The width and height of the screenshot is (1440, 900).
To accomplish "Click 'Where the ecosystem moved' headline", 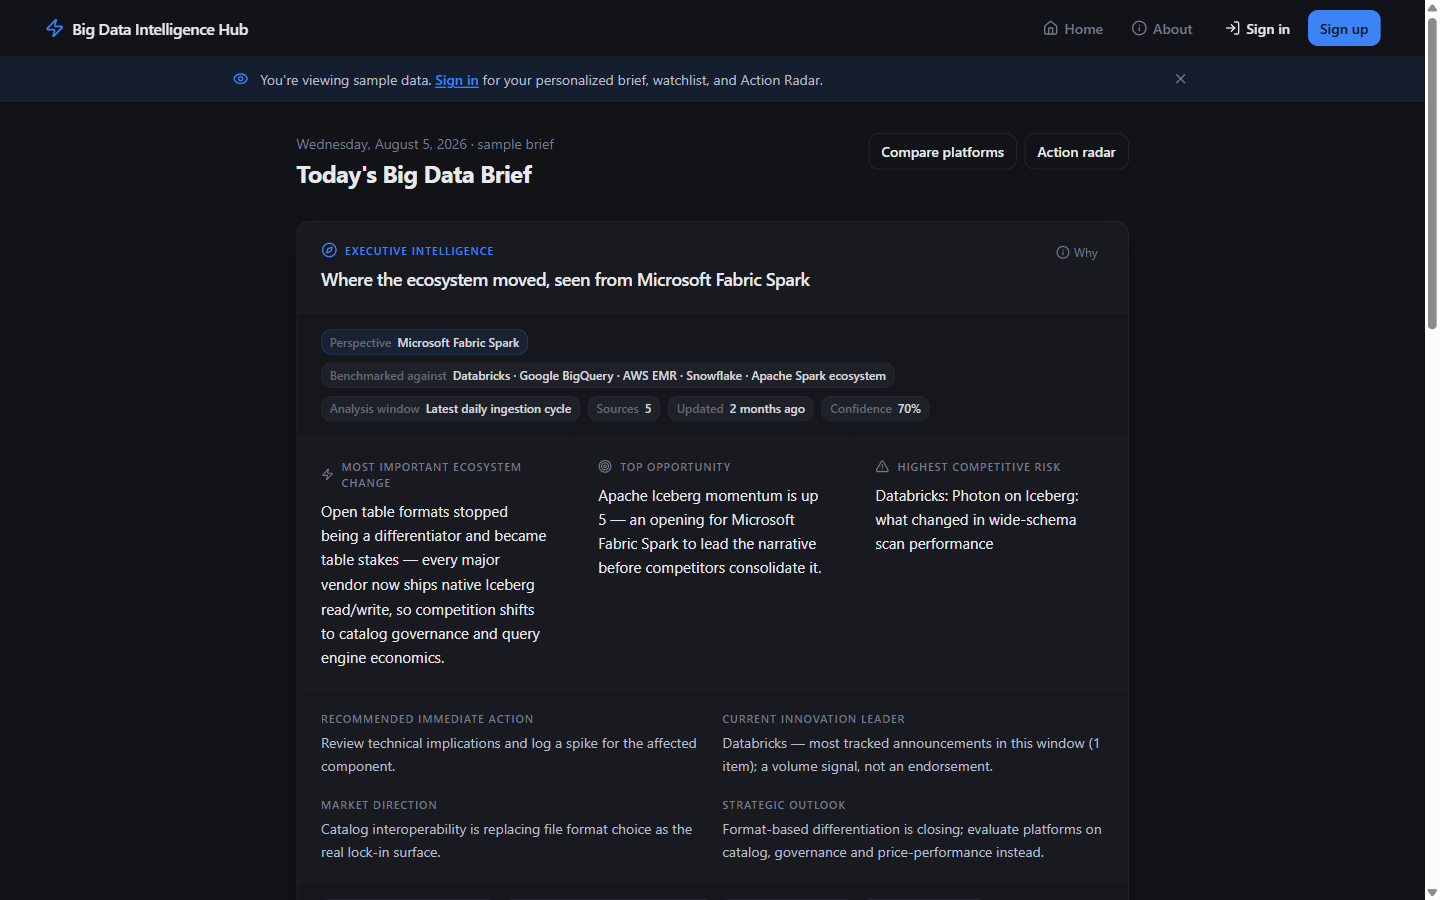I will pos(565,280).
